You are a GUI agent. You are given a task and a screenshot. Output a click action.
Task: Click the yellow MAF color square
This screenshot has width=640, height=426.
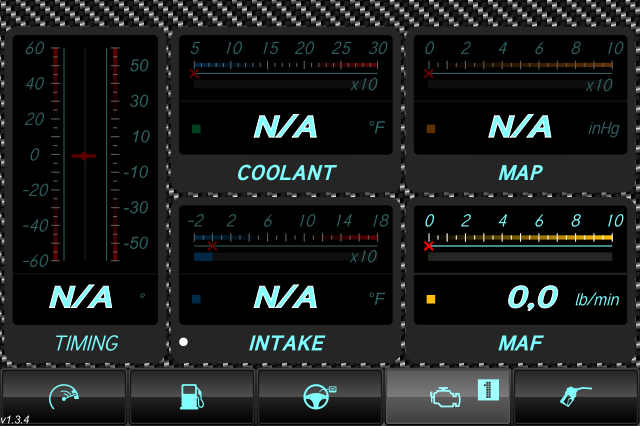coord(431,299)
